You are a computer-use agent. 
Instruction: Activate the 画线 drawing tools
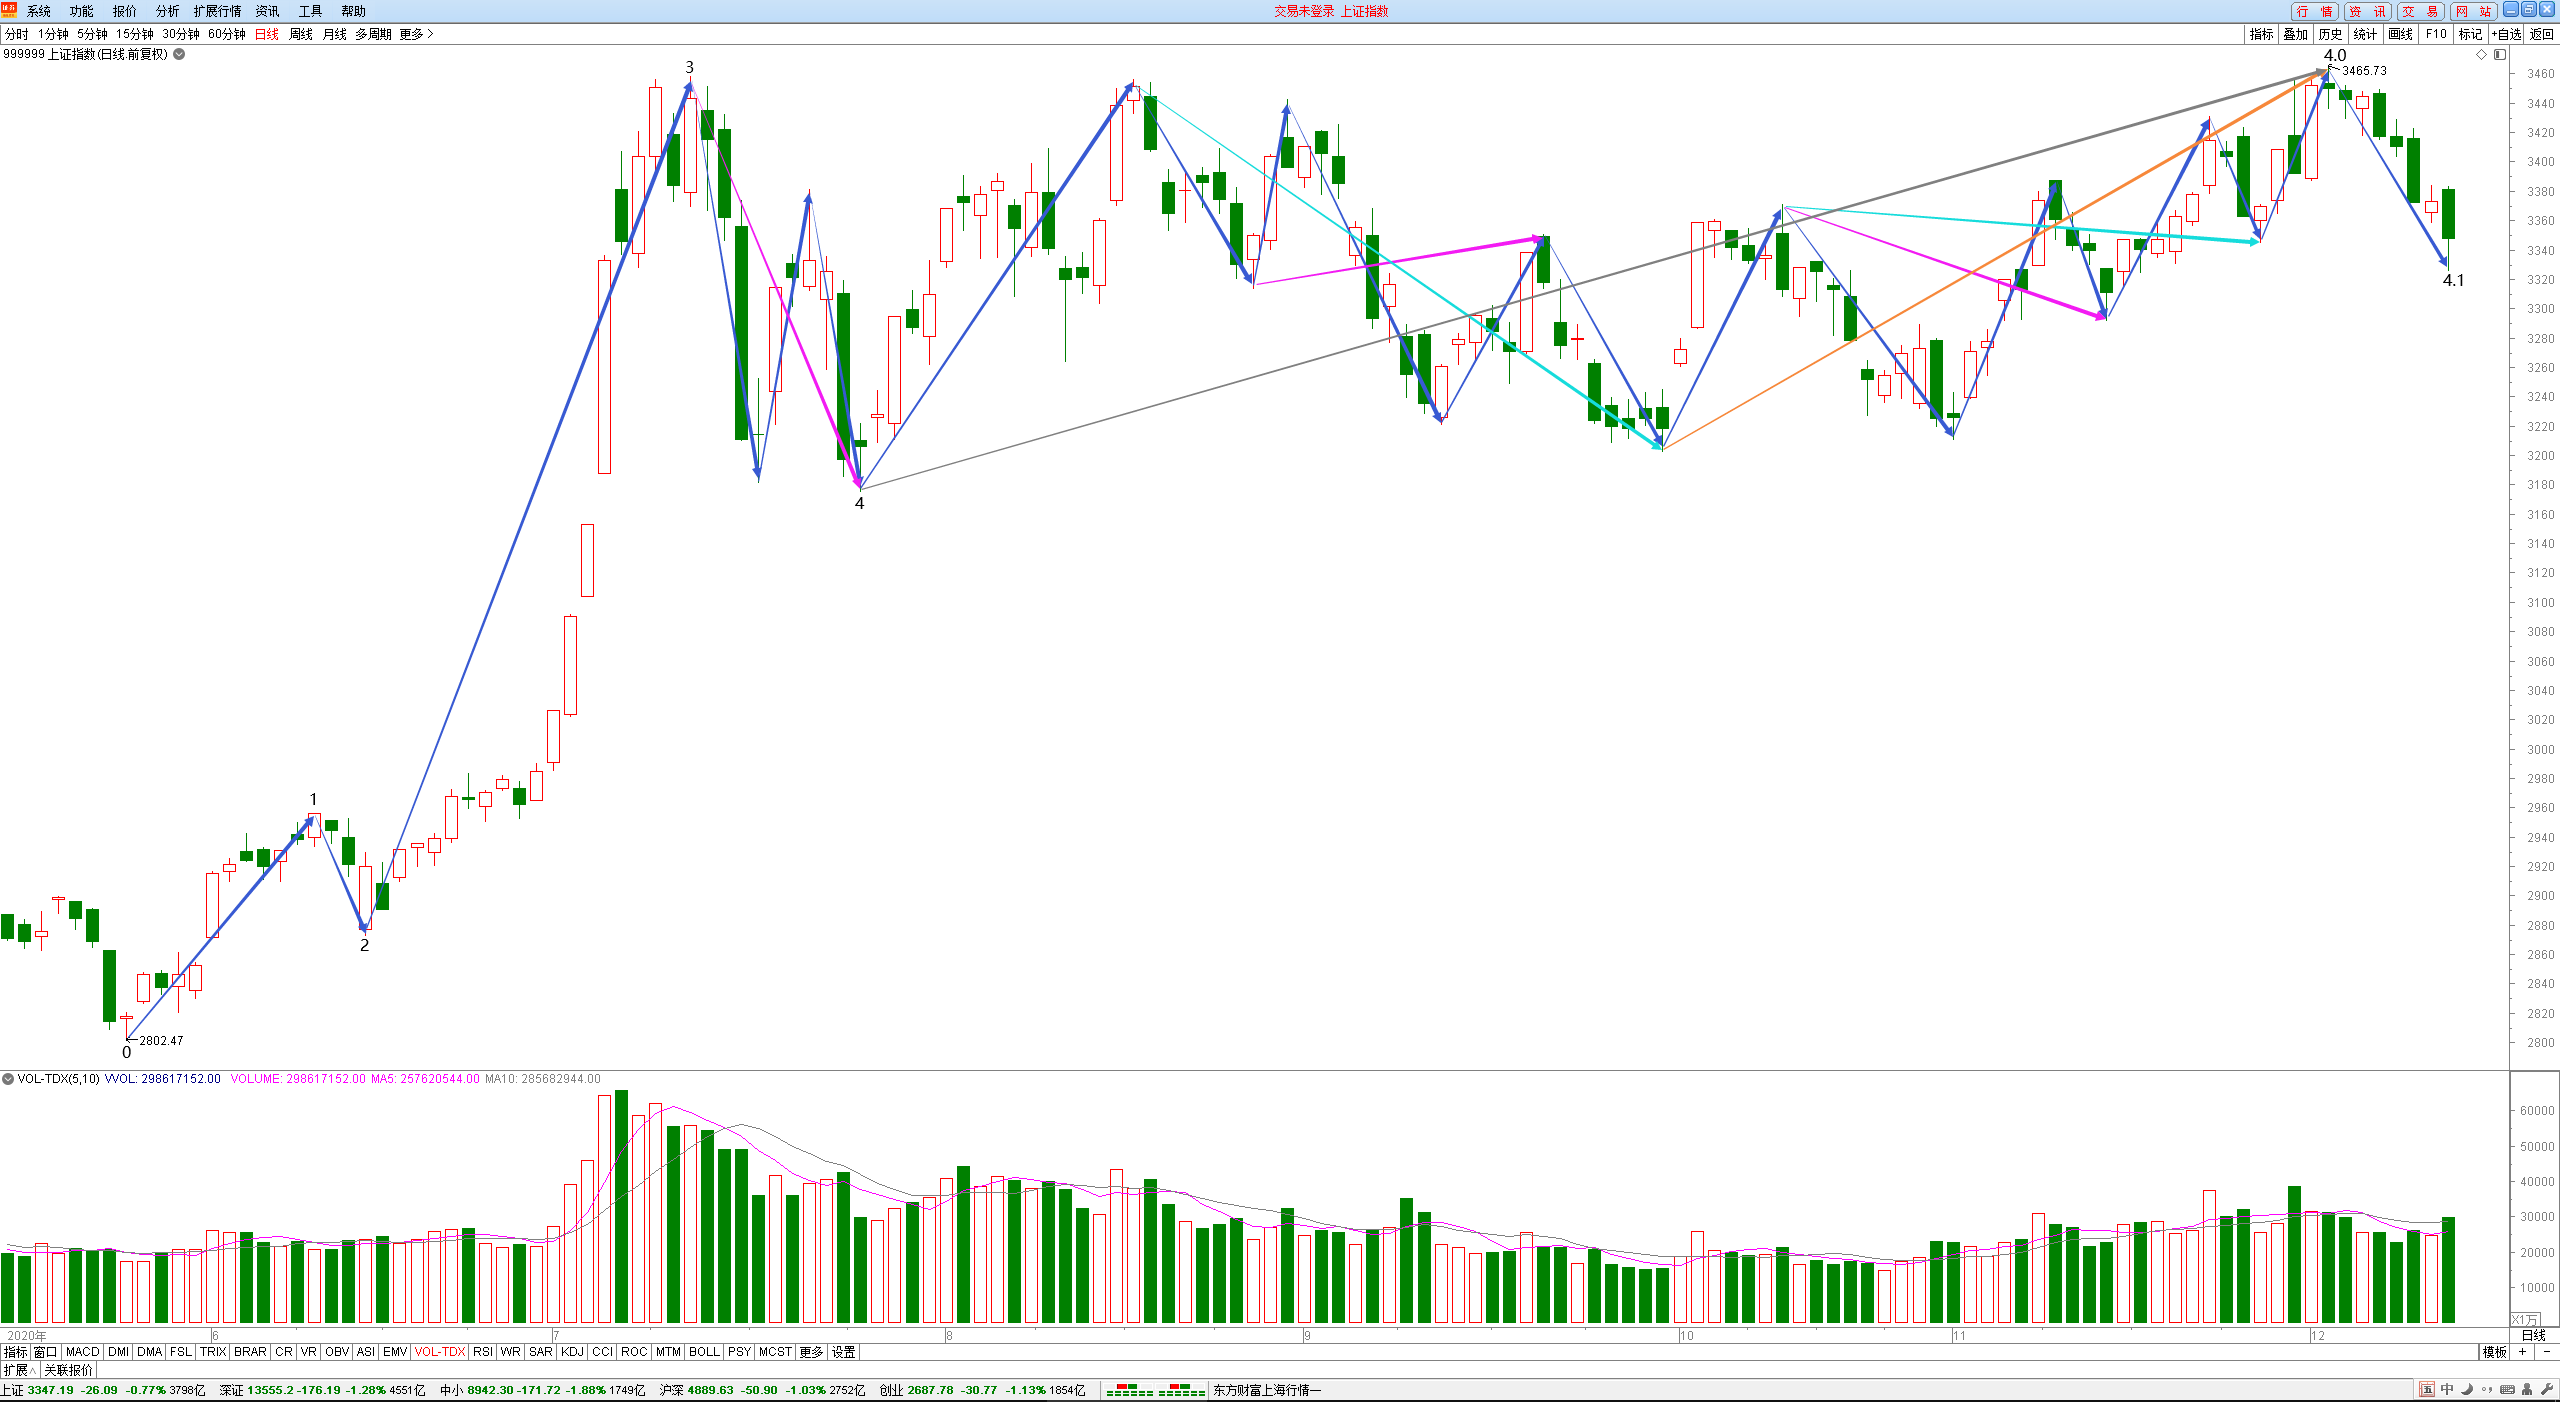(x=2400, y=34)
